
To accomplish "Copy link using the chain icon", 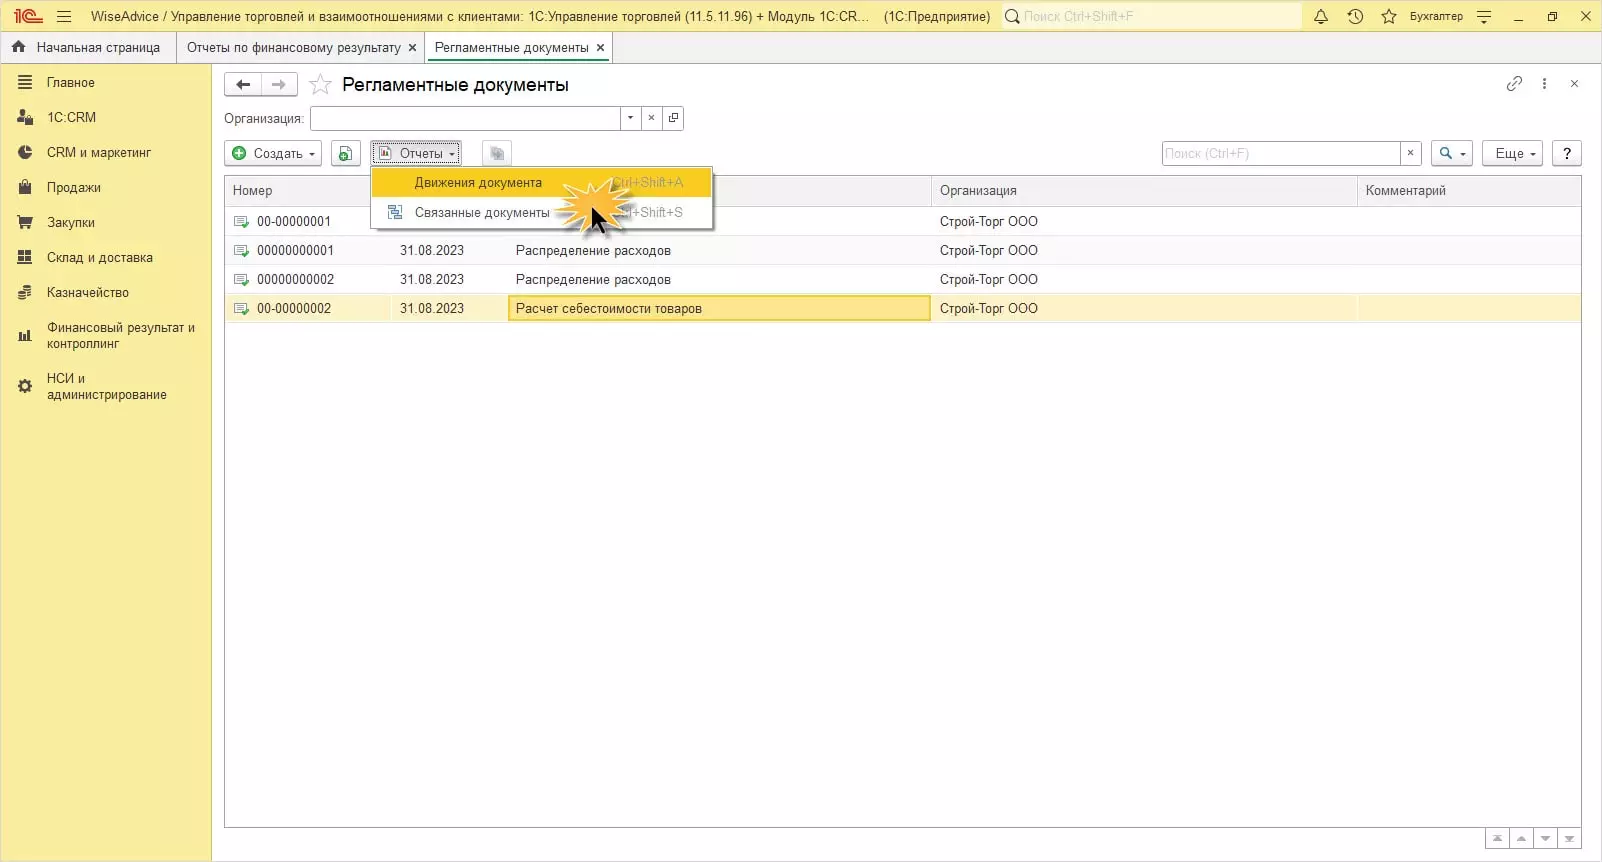I will (x=1514, y=84).
